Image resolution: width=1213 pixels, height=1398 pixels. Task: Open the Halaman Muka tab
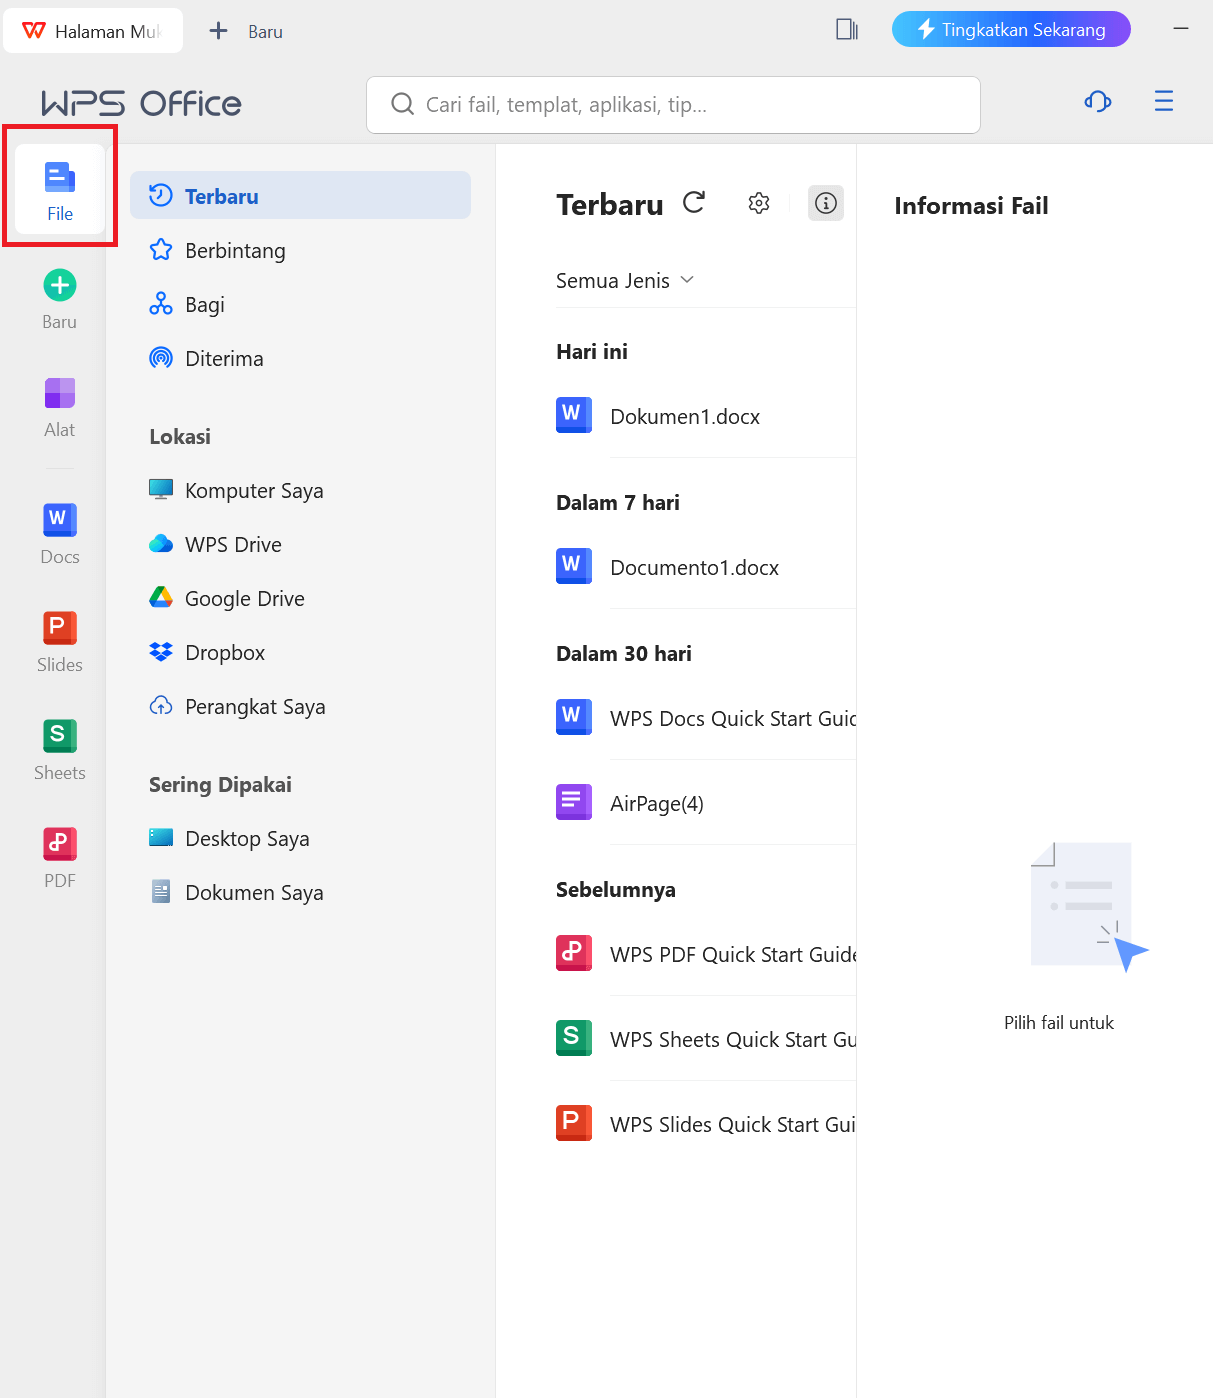coord(93,30)
